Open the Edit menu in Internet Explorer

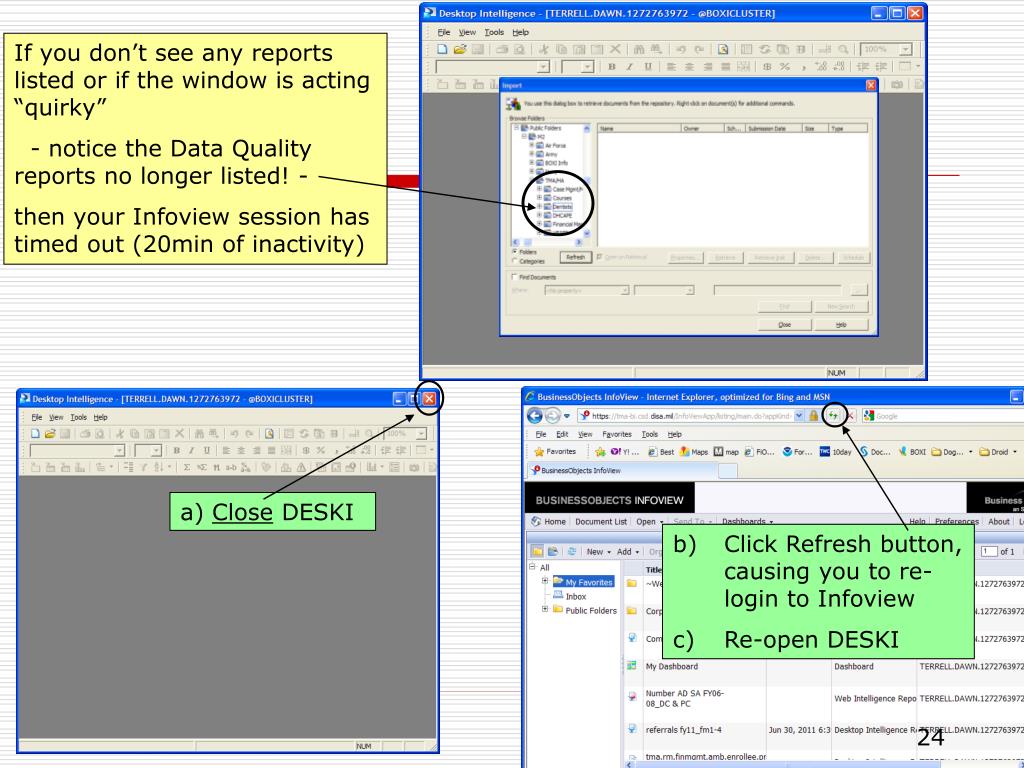(562, 434)
